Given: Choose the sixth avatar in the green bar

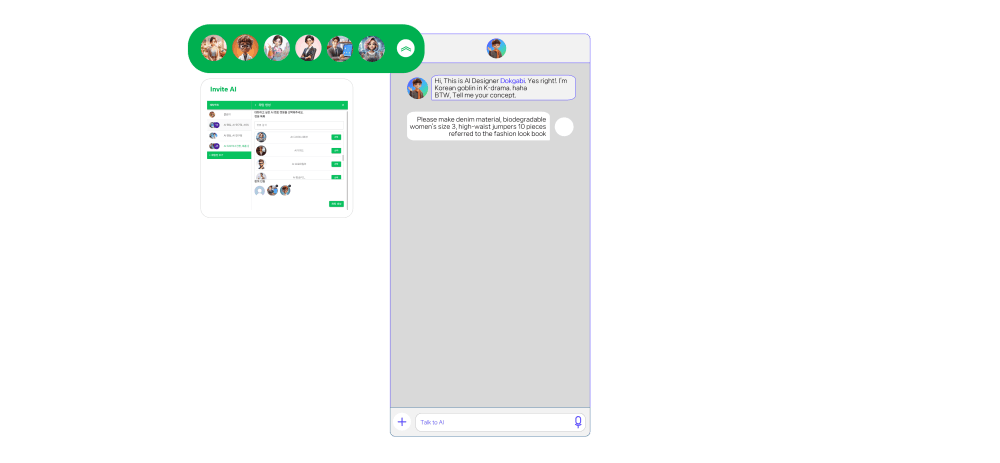Looking at the screenshot, I should (x=371, y=48).
